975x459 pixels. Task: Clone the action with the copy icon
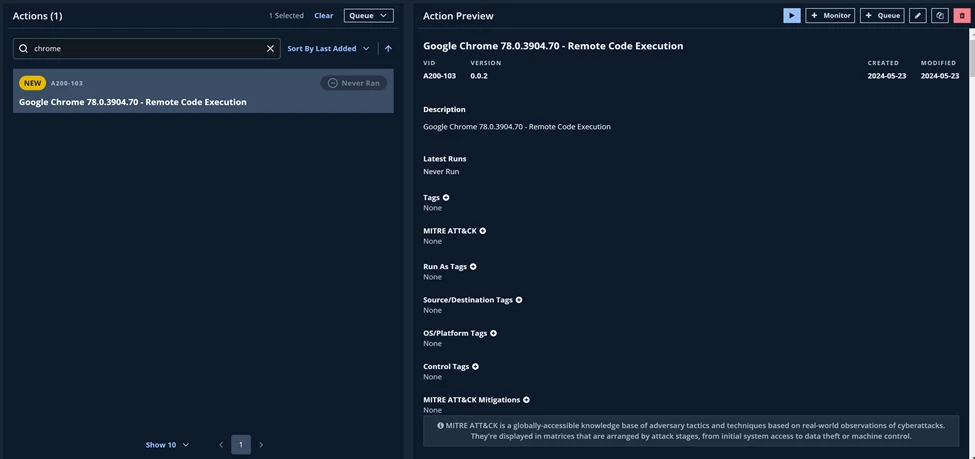940,16
